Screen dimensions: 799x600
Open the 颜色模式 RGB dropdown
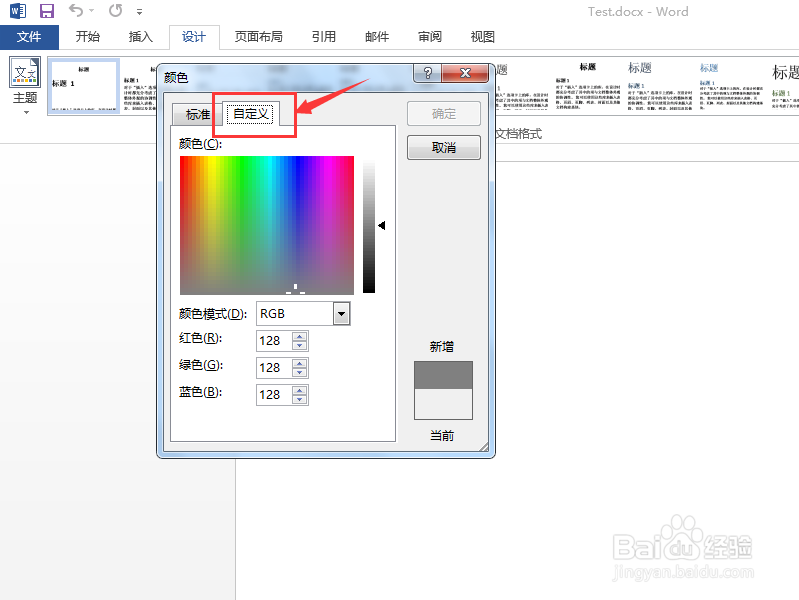(341, 314)
